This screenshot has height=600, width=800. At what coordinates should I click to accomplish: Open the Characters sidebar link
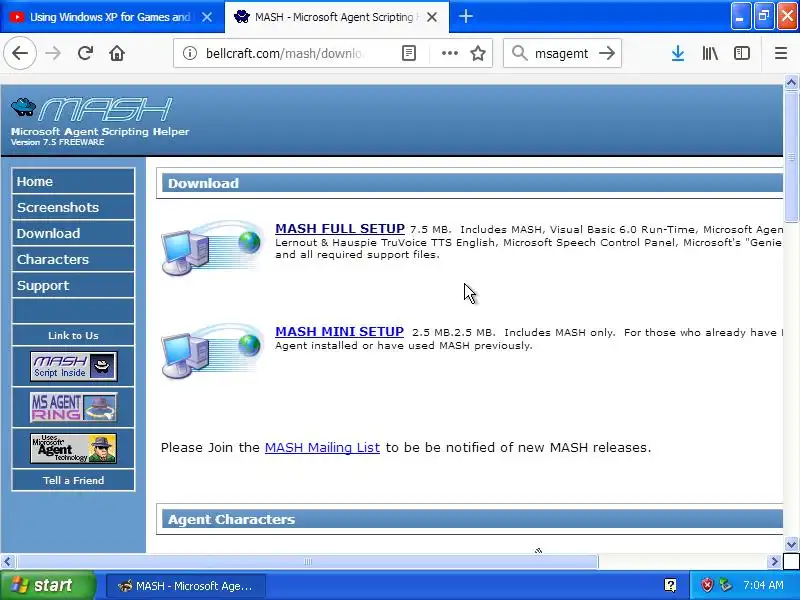[73, 259]
